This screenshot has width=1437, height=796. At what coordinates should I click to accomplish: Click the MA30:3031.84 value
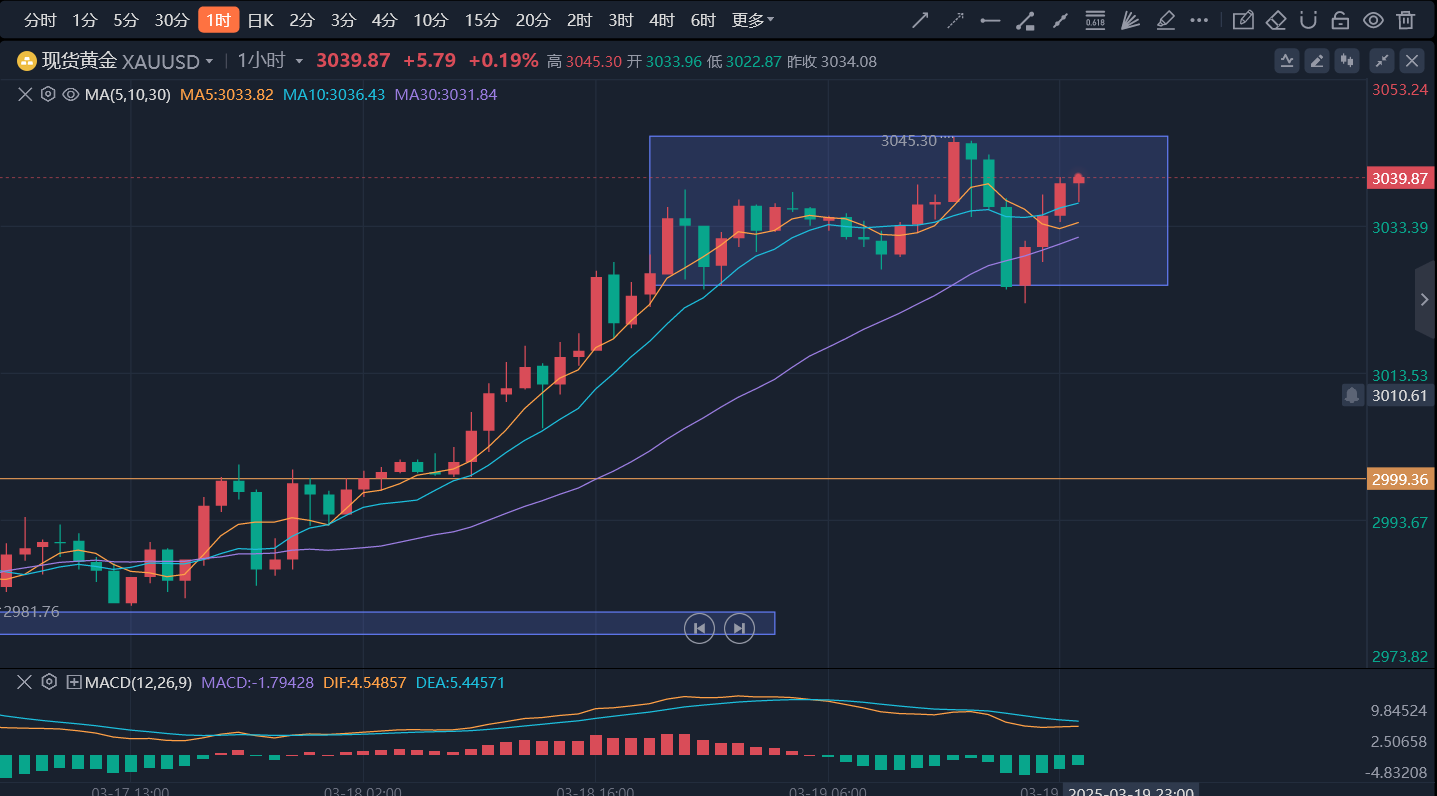(446, 95)
